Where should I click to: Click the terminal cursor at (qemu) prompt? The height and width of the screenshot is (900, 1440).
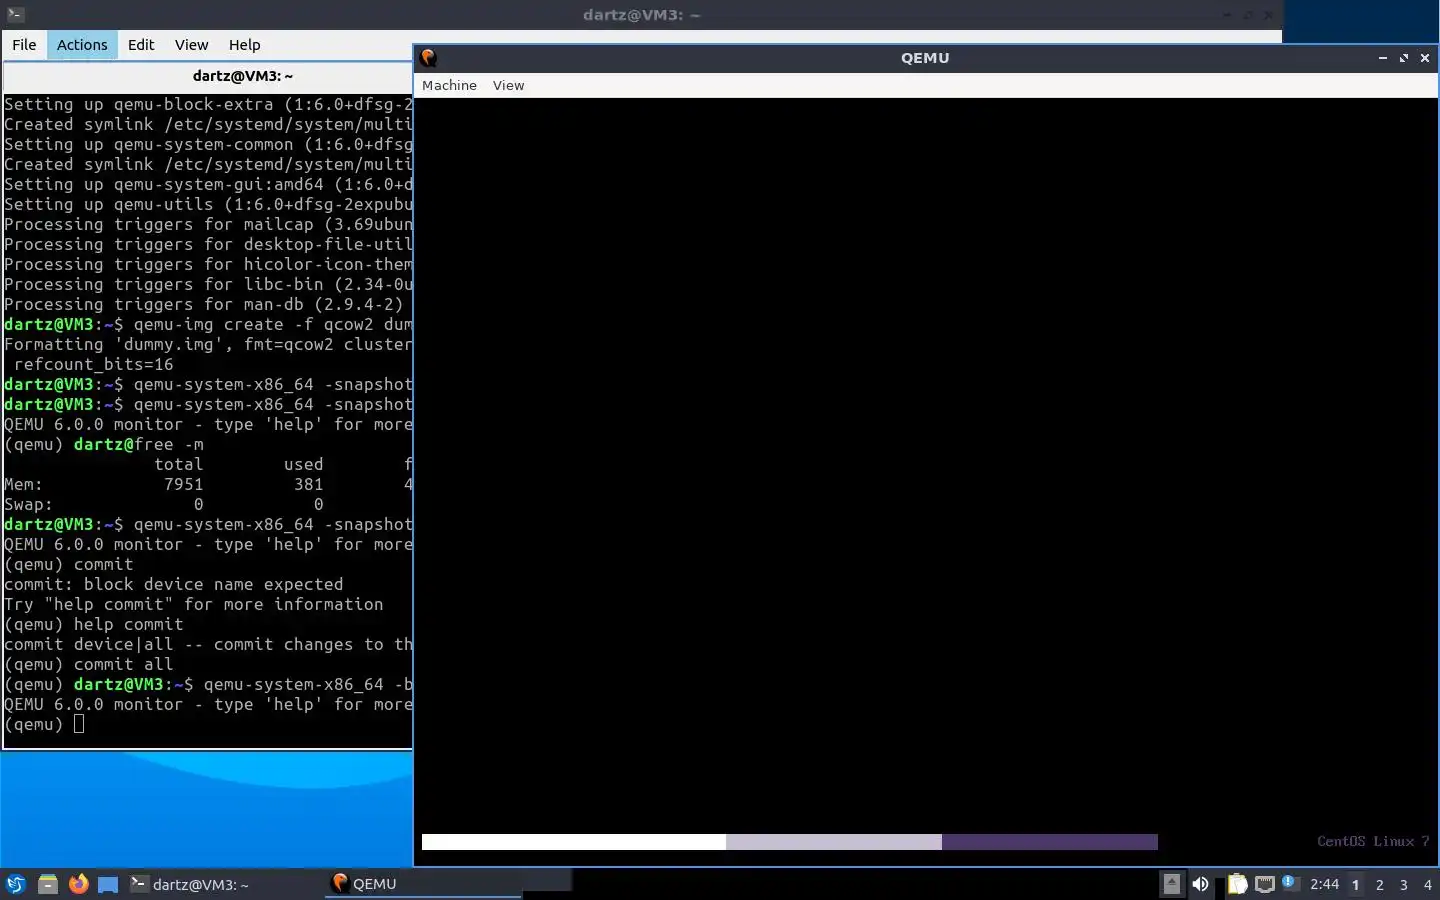tap(79, 724)
